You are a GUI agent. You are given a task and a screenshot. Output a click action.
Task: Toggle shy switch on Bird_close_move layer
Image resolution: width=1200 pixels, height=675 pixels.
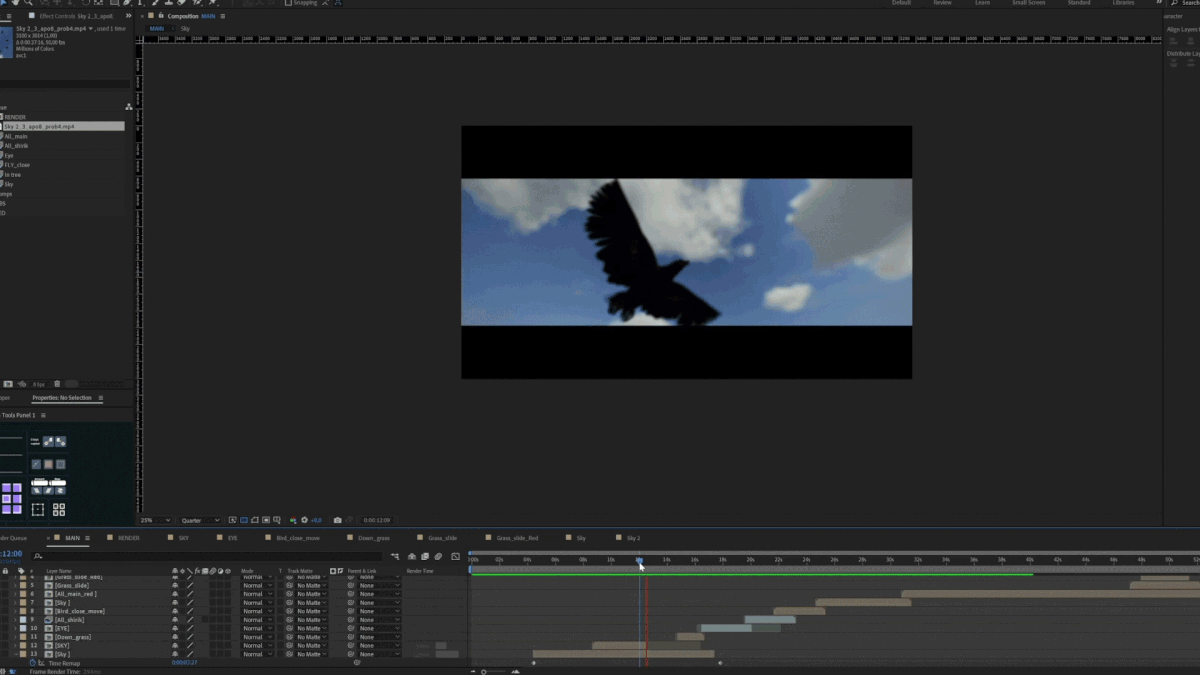176,611
